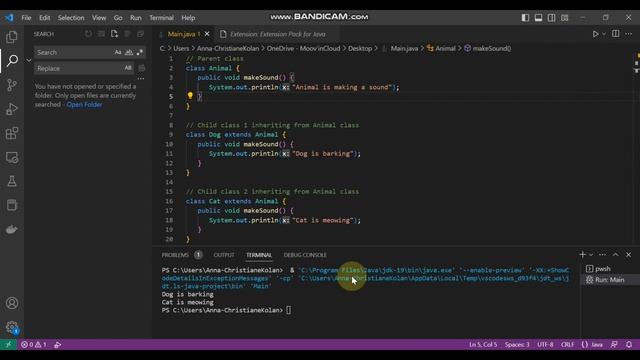The height and width of the screenshot is (360, 640).
Task: Open the Extensions view
Action: pyautogui.click(x=12, y=133)
